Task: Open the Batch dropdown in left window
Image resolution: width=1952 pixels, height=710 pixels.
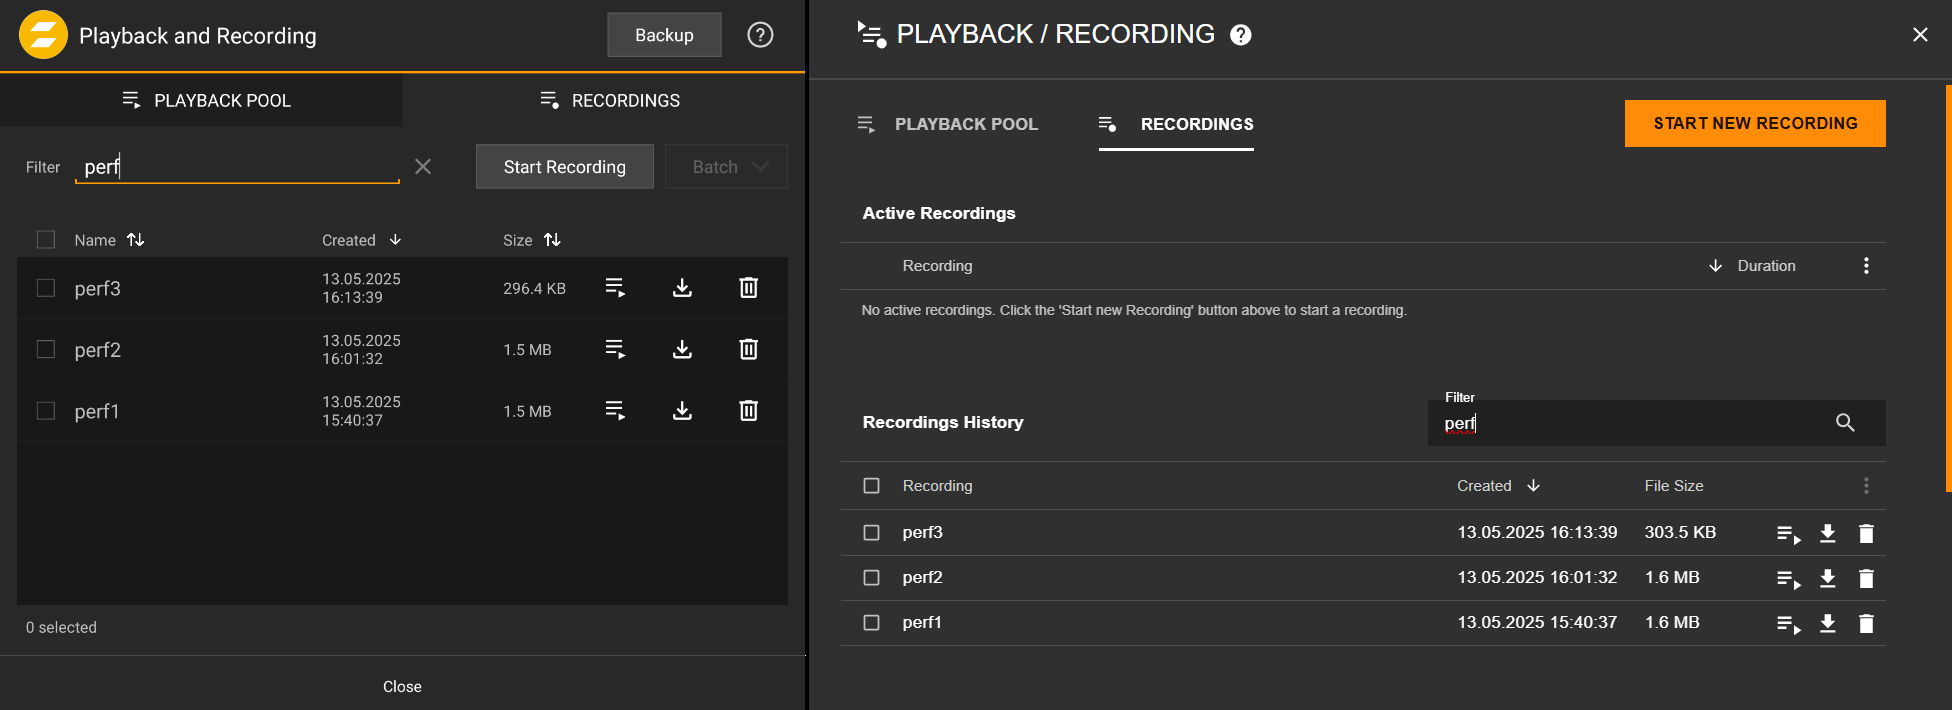Action: coord(726,166)
